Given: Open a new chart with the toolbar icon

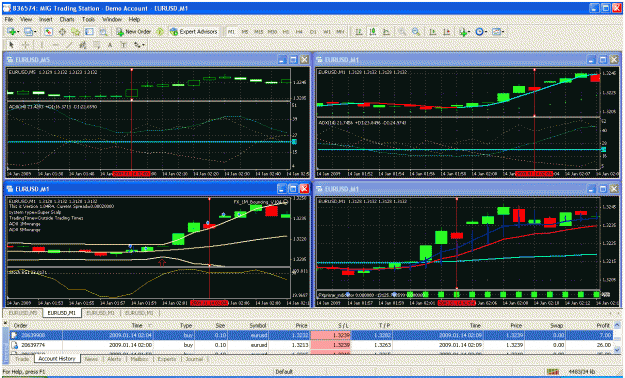Looking at the screenshot, I should point(11,32).
